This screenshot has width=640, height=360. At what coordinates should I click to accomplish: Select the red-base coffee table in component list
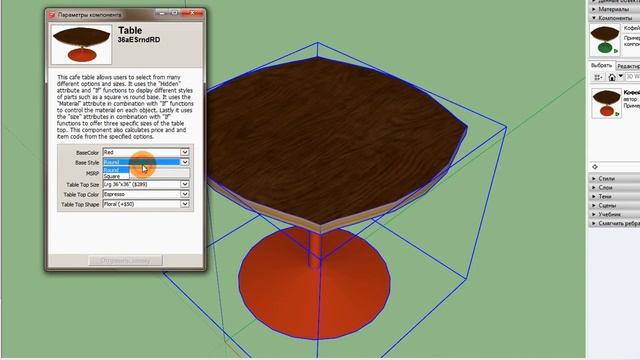pos(607,103)
